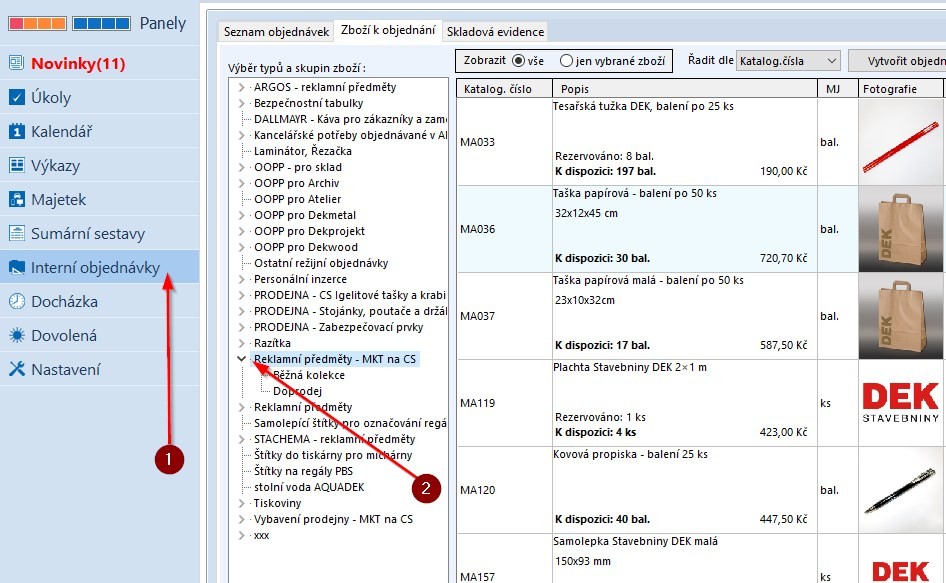
Task: Click the Dovolená sun icon
Action: (16, 335)
